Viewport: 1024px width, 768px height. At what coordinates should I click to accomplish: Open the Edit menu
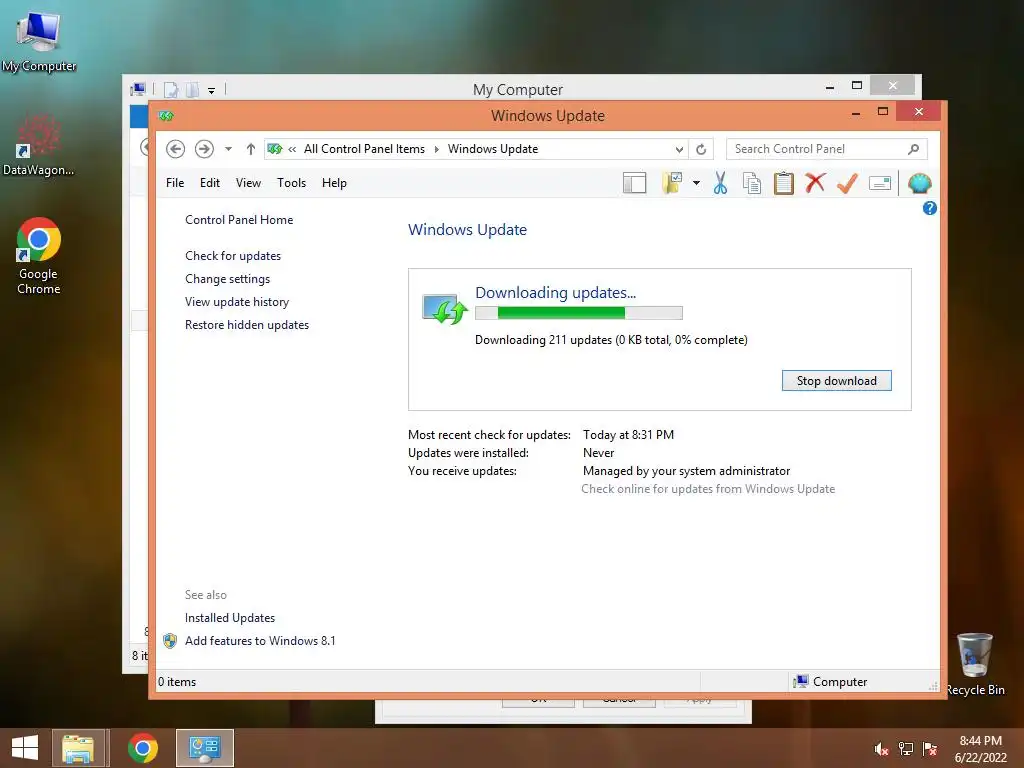point(210,183)
